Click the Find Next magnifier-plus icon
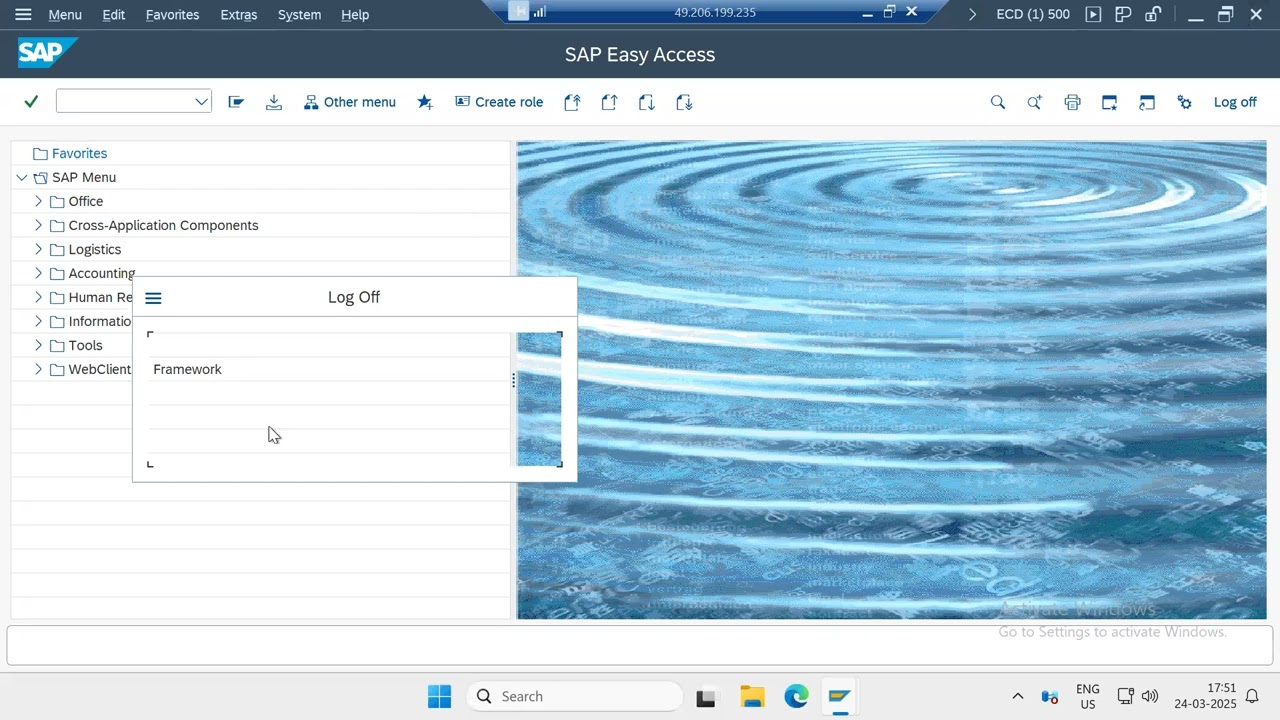The width and height of the screenshot is (1280, 720). 1035,102
